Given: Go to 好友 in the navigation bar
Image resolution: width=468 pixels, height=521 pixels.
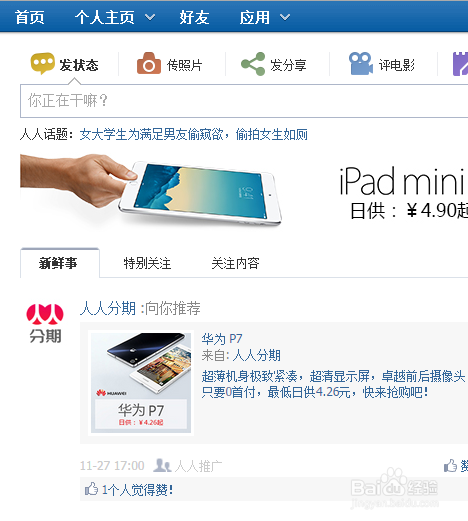Looking at the screenshot, I should pos(194,17).
